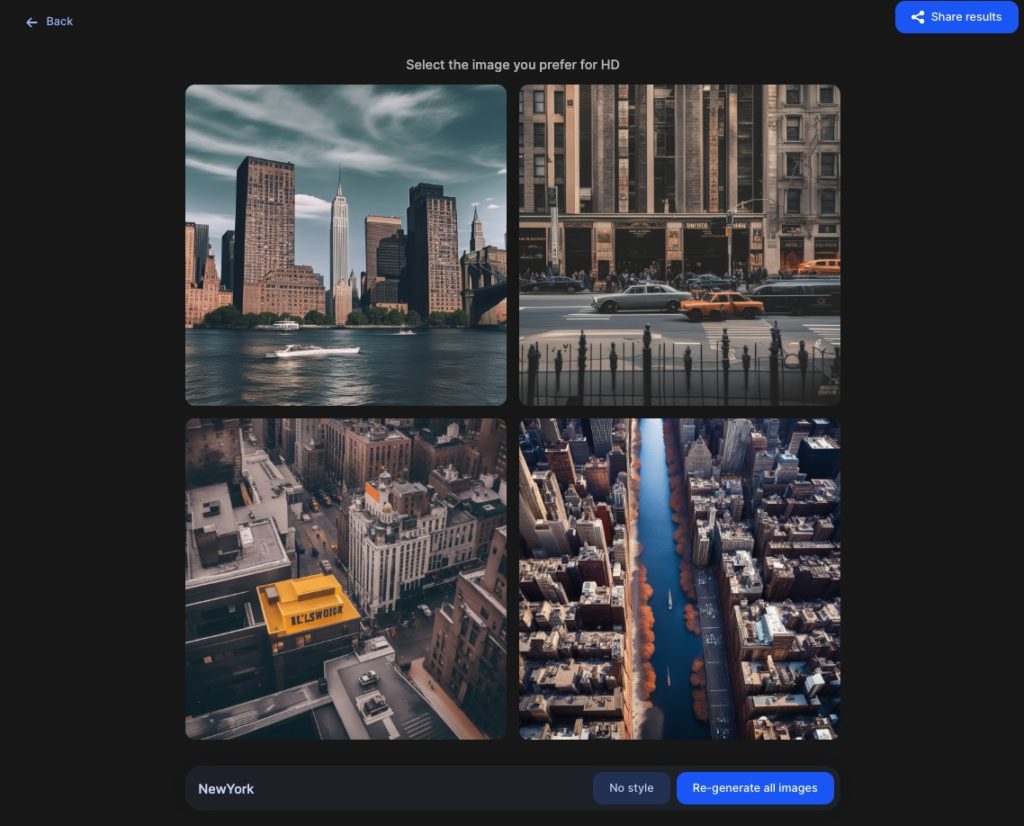
Task: Click the NewYork prompt text field
Action: coord(380,788)
